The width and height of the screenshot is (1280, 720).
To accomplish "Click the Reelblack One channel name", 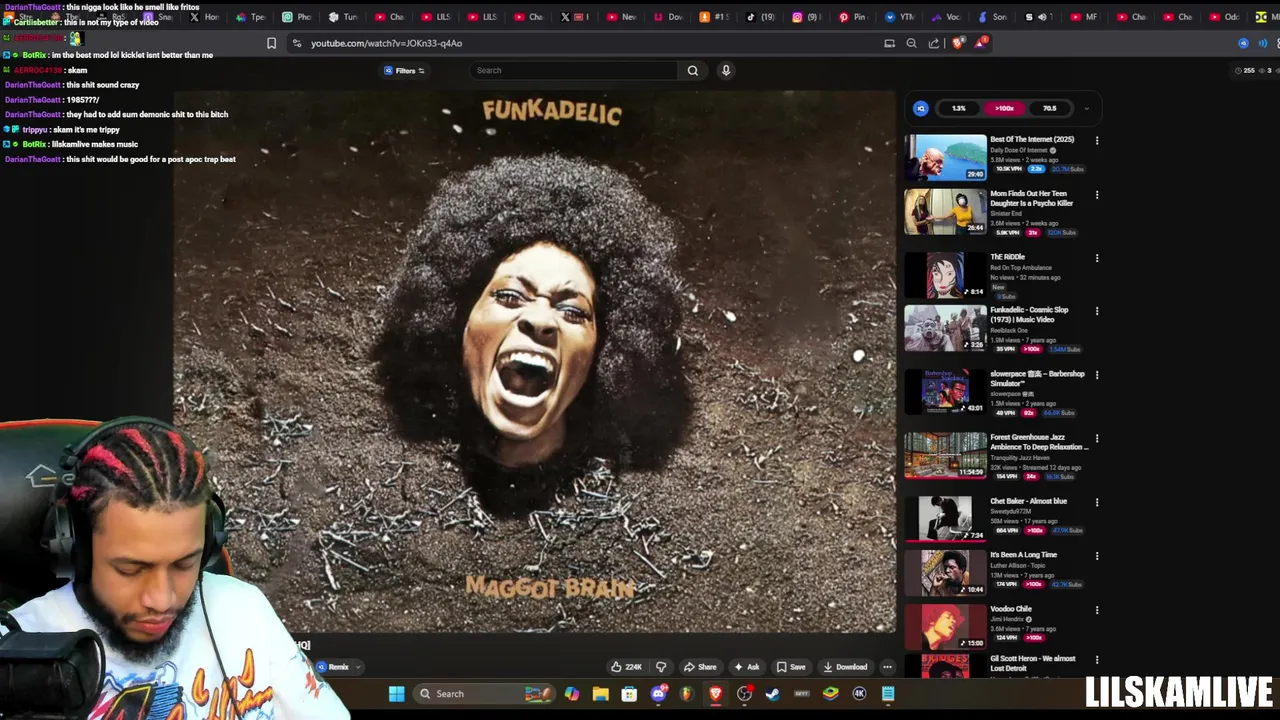I will (x=1007, y=330).
